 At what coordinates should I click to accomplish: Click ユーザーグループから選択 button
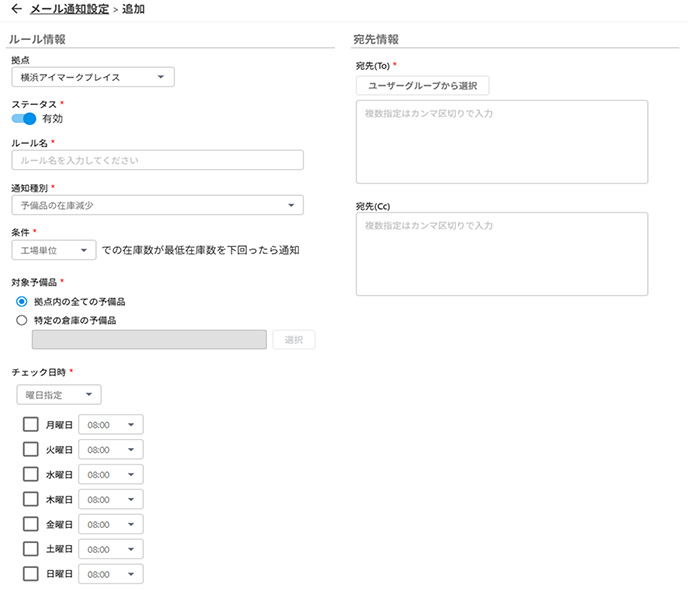(x=422, y=86)
